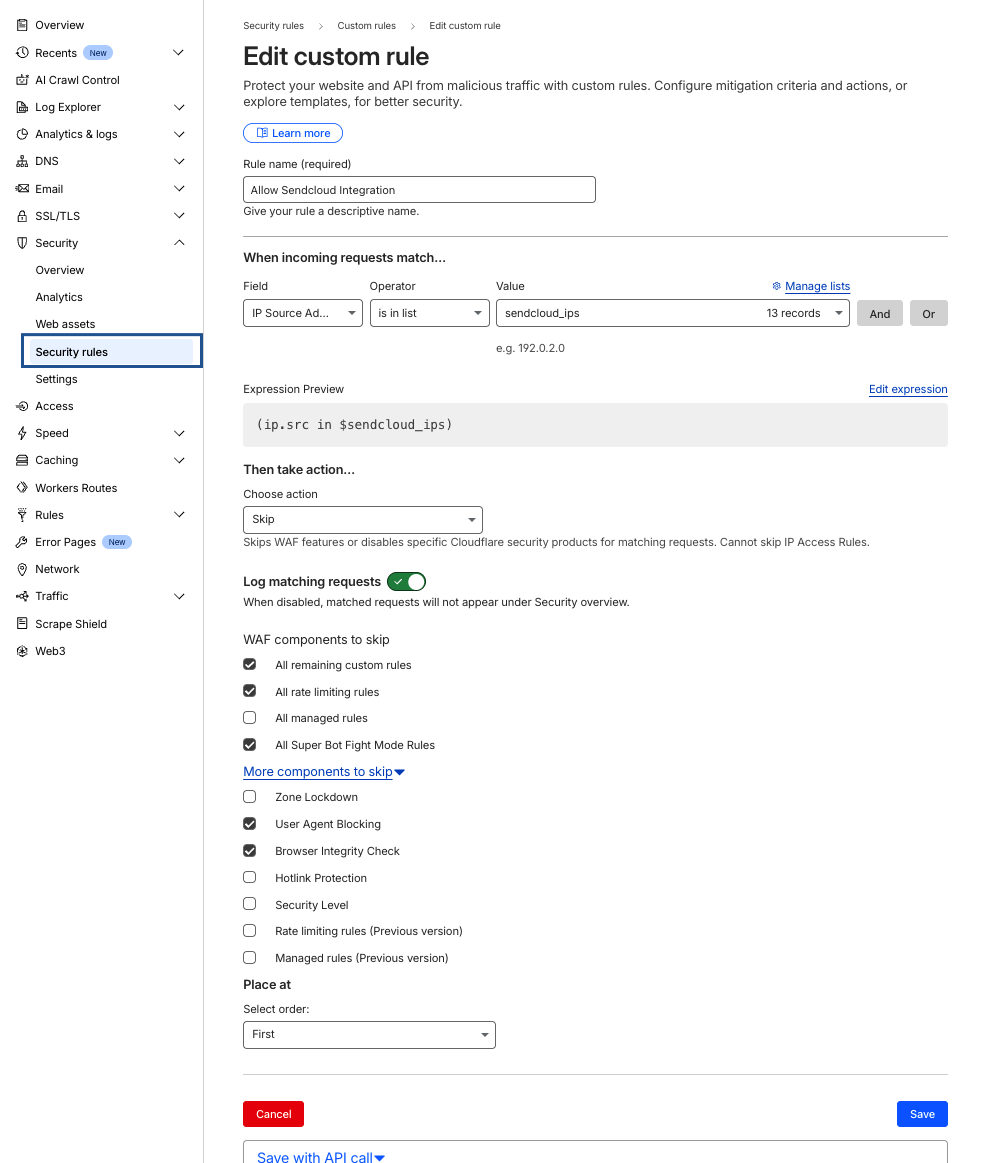
Task: Uncheck All rate limiting rules
Action: point(250,691)
